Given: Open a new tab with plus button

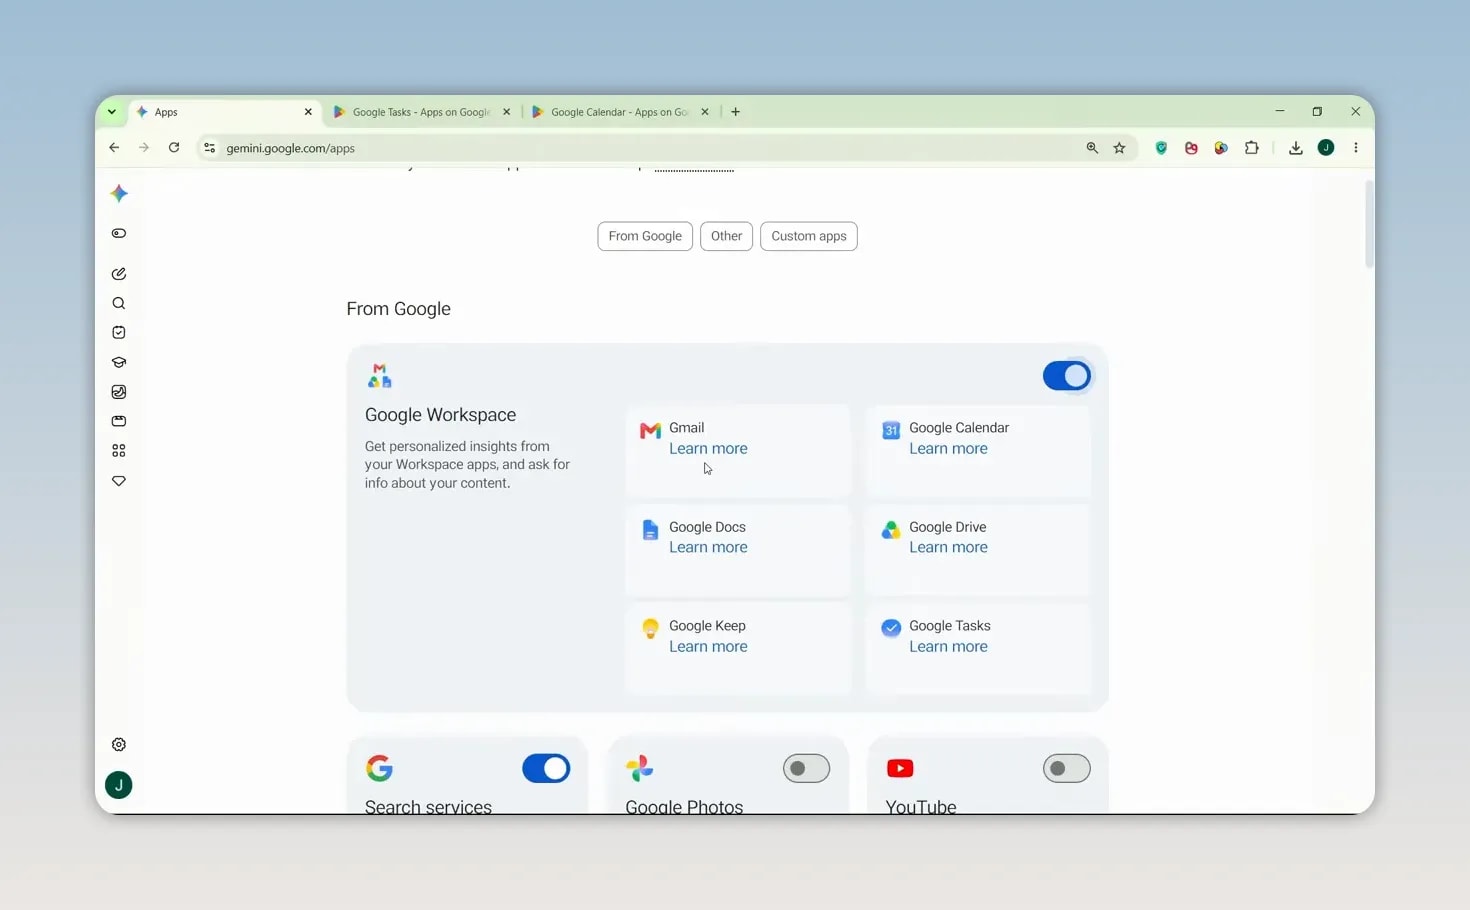Looking at the screenshot, I should pyautogui.click(x=736, y=112).
